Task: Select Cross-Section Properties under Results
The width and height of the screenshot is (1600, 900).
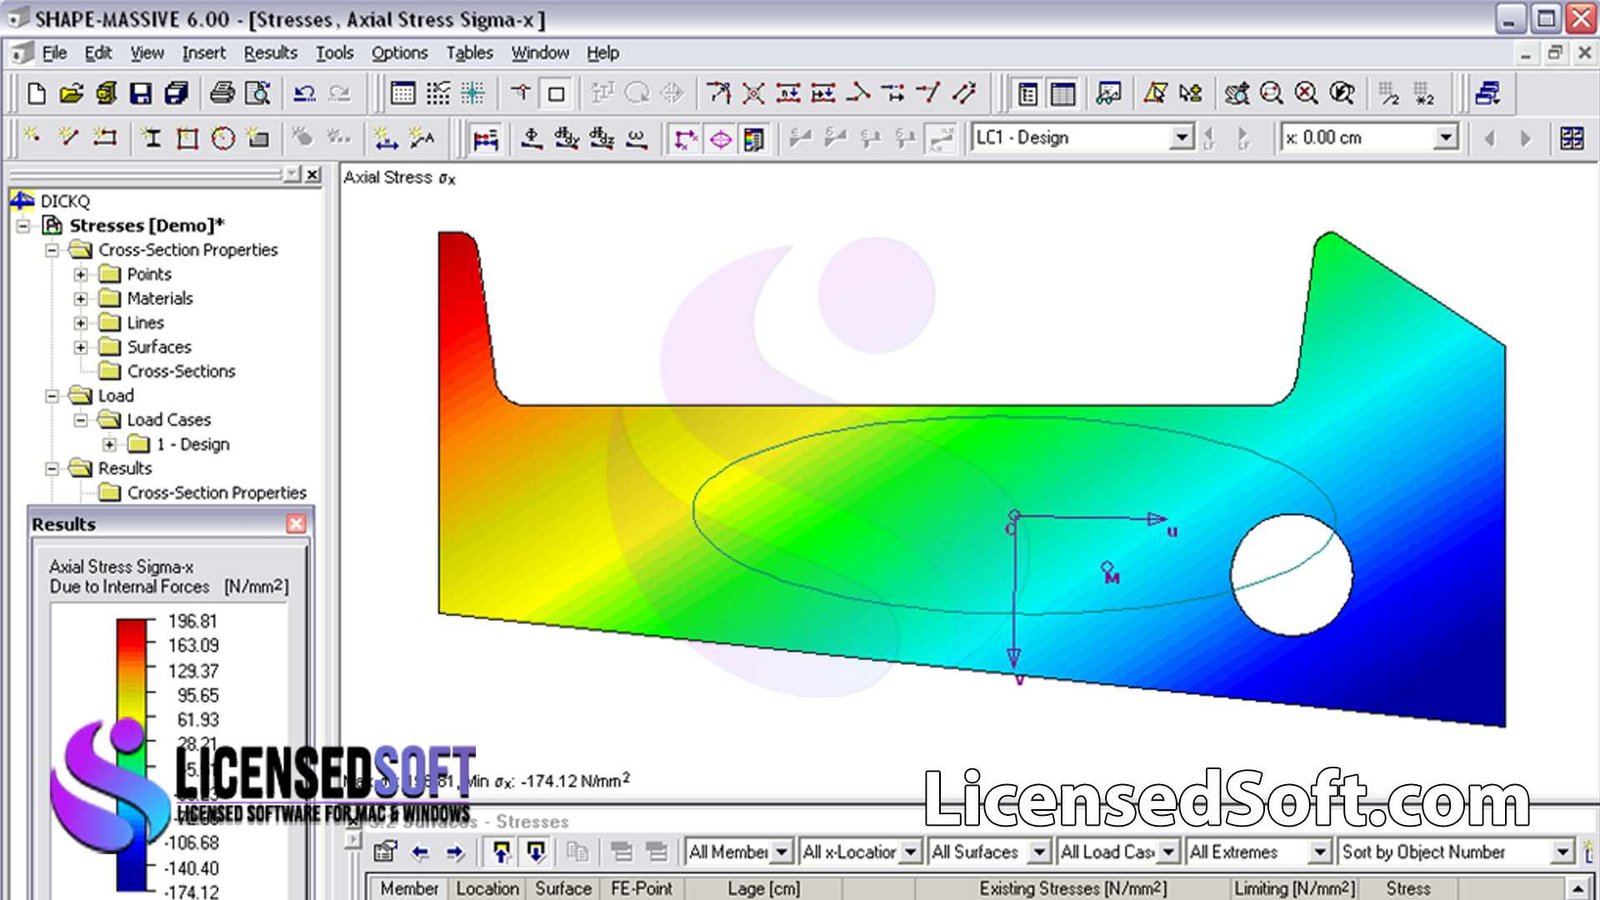Action: pyautogui.click(x=217, y=493)
